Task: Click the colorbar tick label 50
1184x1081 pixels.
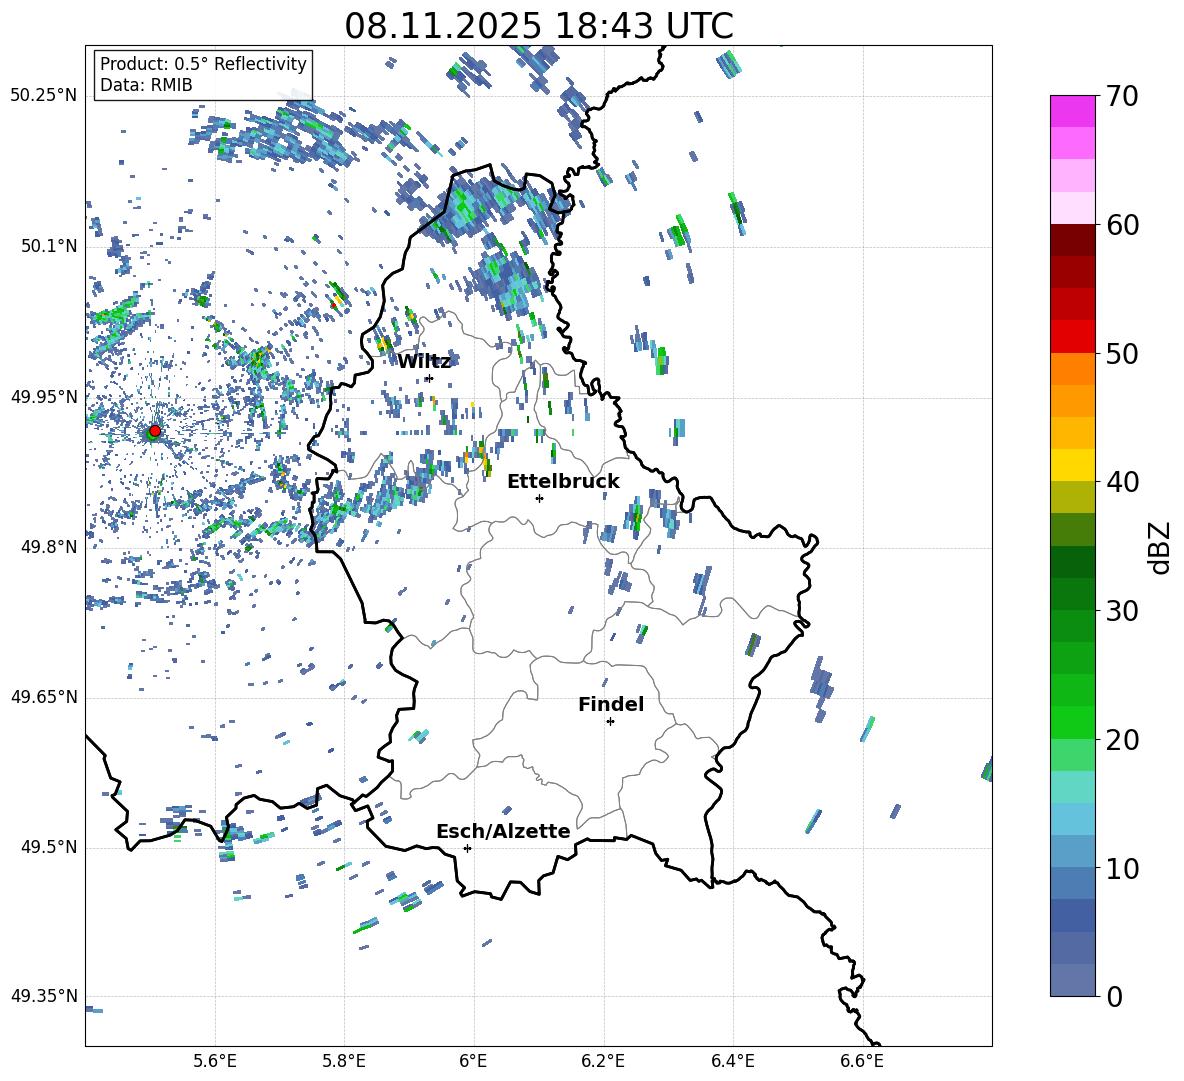Action: (x=1123, y=354)
